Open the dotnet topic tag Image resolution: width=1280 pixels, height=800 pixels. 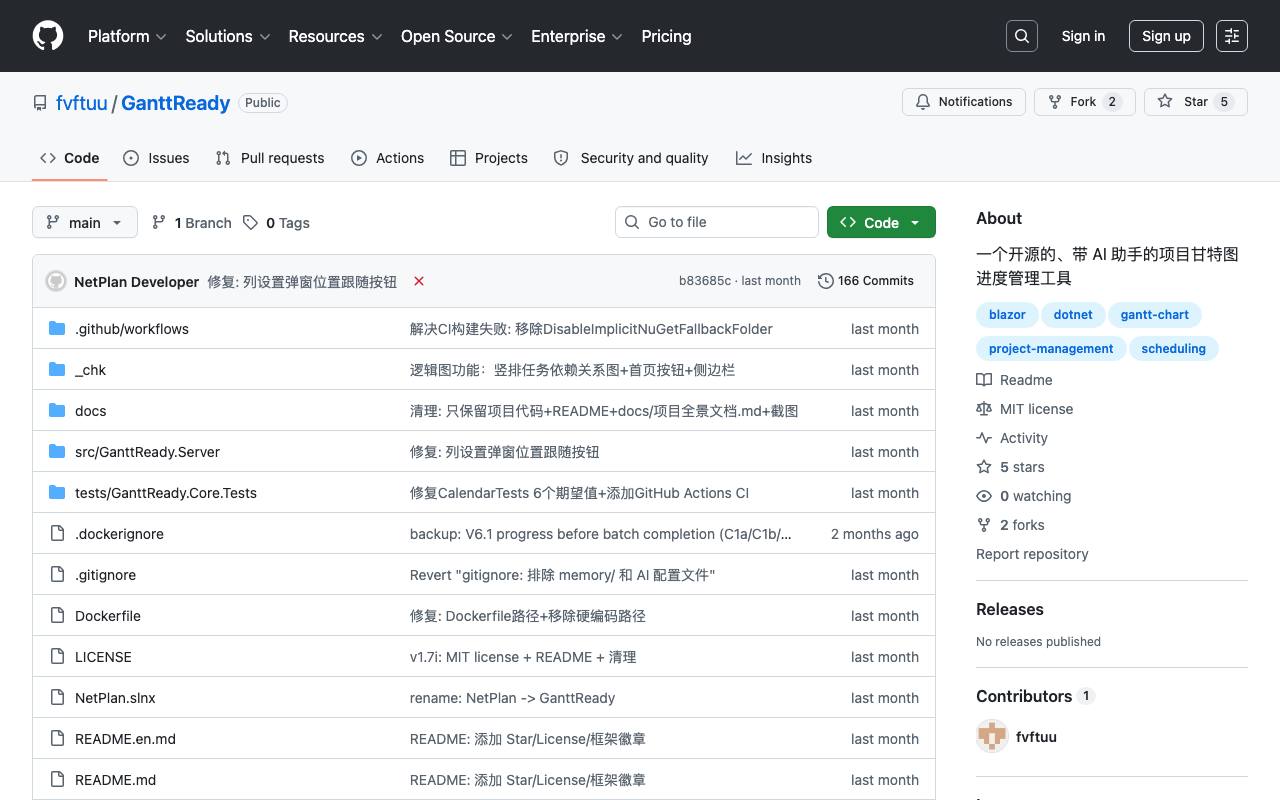coord(1073,315)
